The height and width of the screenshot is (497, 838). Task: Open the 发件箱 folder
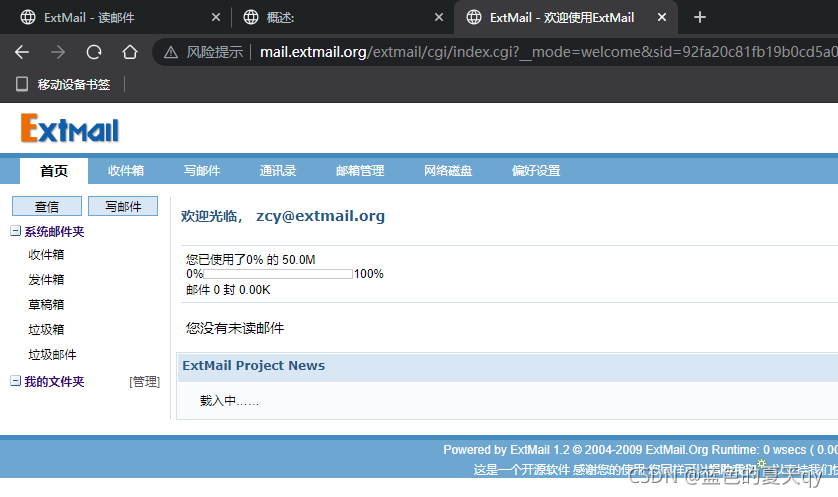46,279
